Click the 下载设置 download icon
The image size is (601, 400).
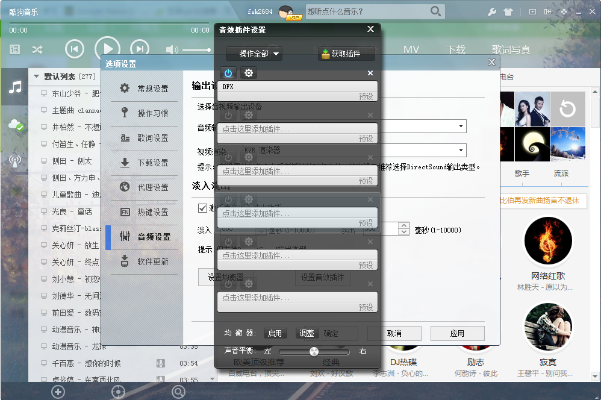pyautogui.click(x=124, y=162)
